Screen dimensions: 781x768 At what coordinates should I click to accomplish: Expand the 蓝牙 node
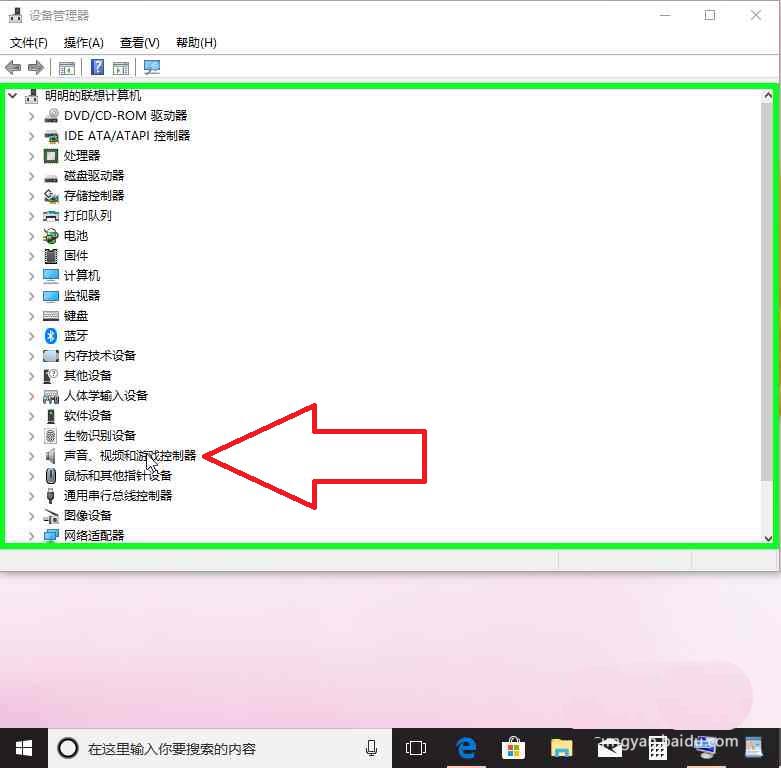tap(31, 336)
